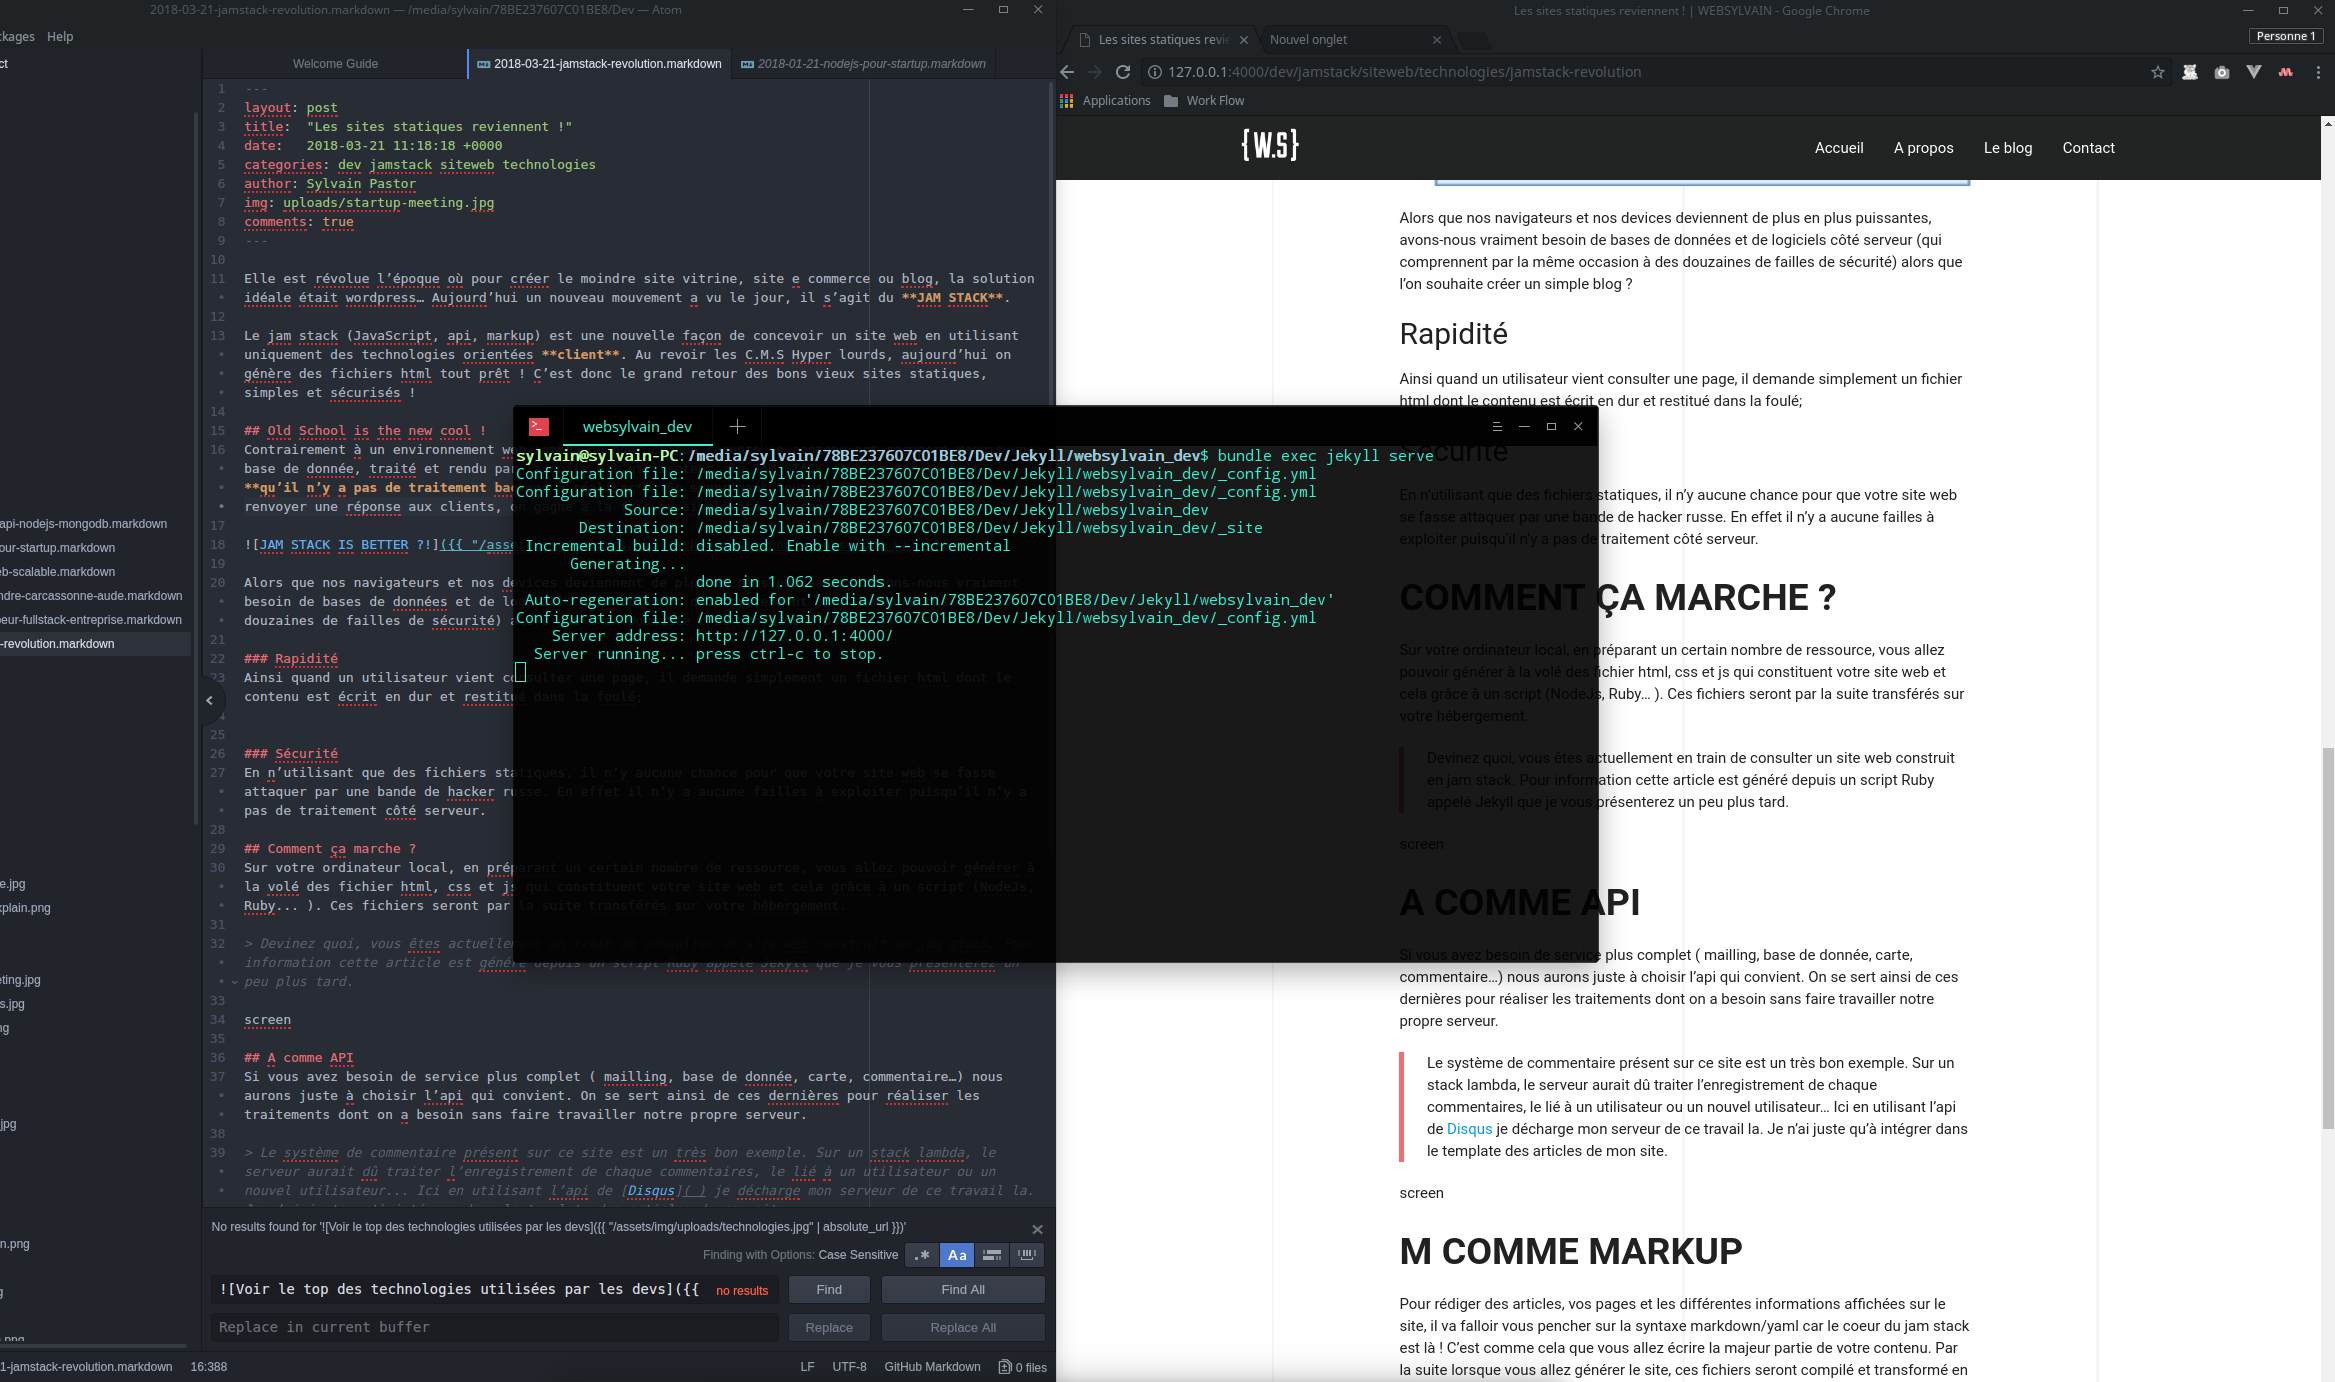2335x1382 pixels.
Task: Toggle Whole Word find option
Action: click(1026, 1254)
